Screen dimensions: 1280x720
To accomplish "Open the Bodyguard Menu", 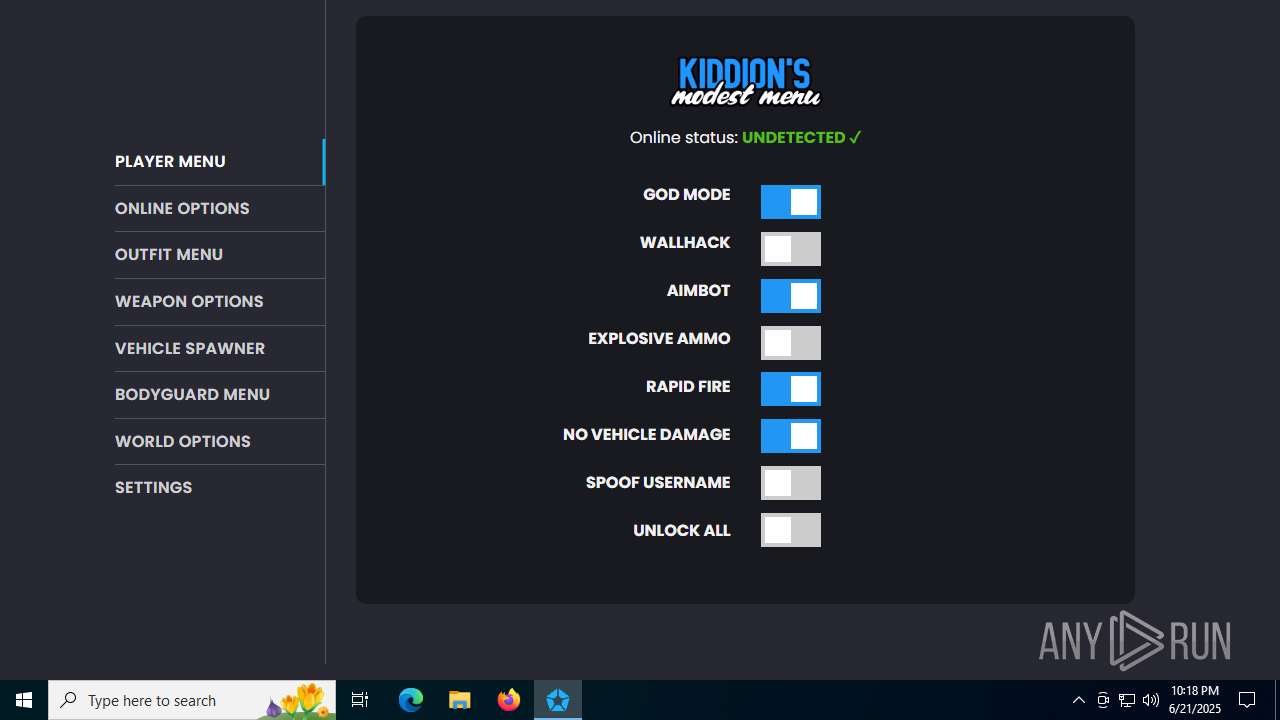I will click(x=219, y=395).
